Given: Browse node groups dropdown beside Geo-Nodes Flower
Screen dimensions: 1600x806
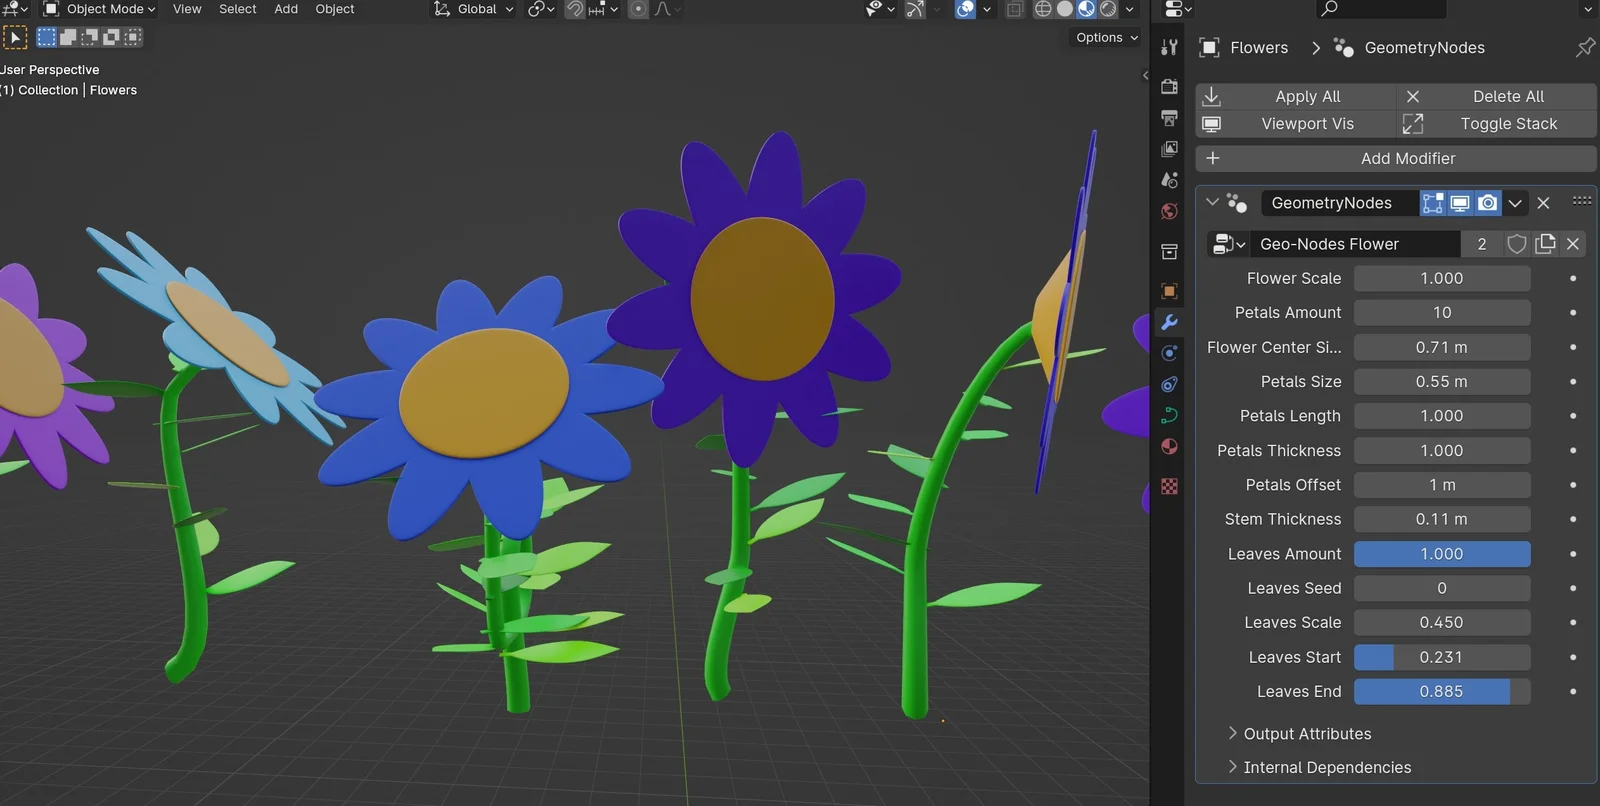Looking at the screenshot, I should [x=1228, y=244].
